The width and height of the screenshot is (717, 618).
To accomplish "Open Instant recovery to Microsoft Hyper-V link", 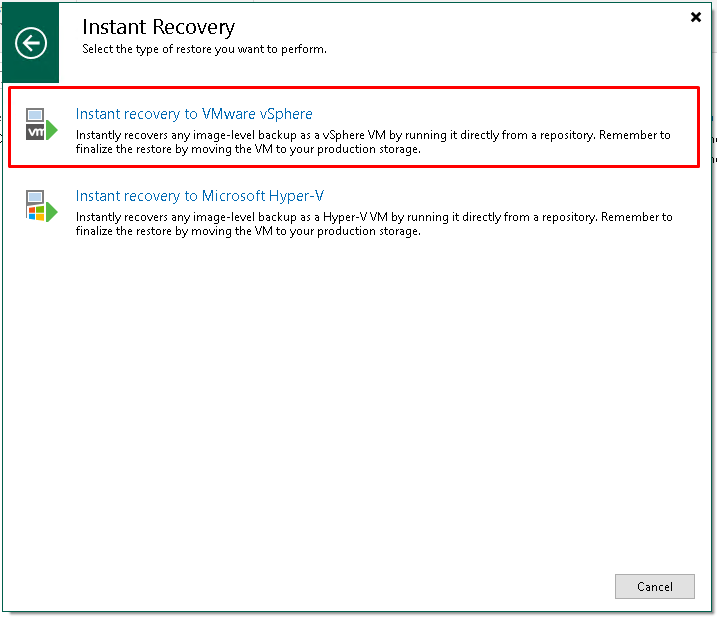I will point(200,196).
